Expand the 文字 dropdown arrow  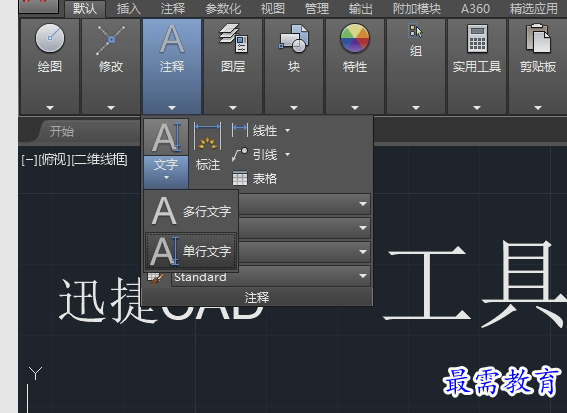166,178
